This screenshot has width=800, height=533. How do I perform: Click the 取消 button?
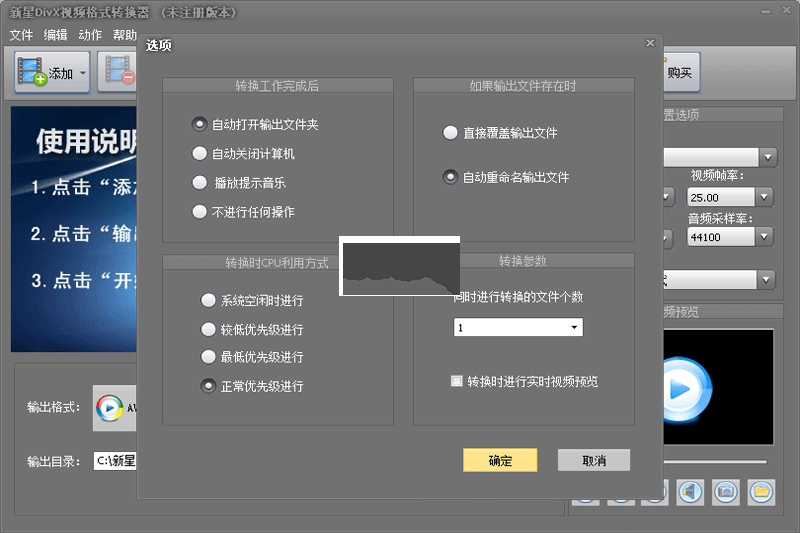pos(594,460)
